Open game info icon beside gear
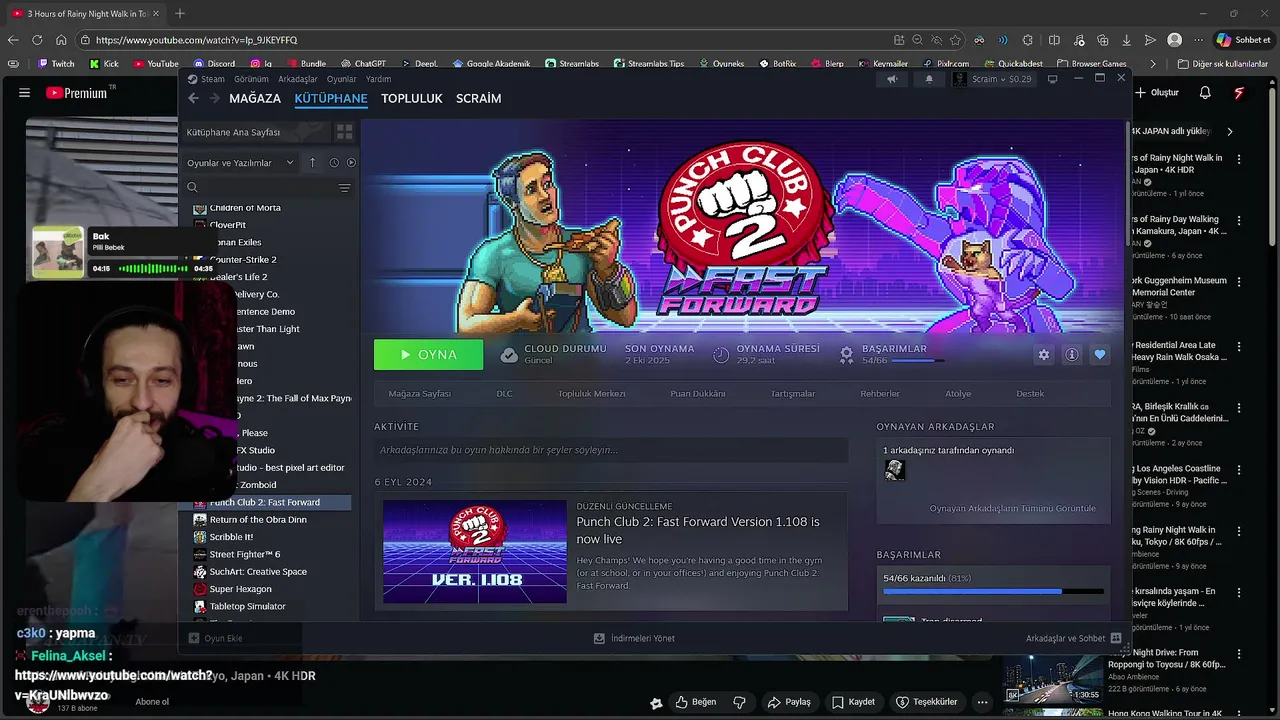Viewport: 1280px width, 720px height. tap(1072, 355)
